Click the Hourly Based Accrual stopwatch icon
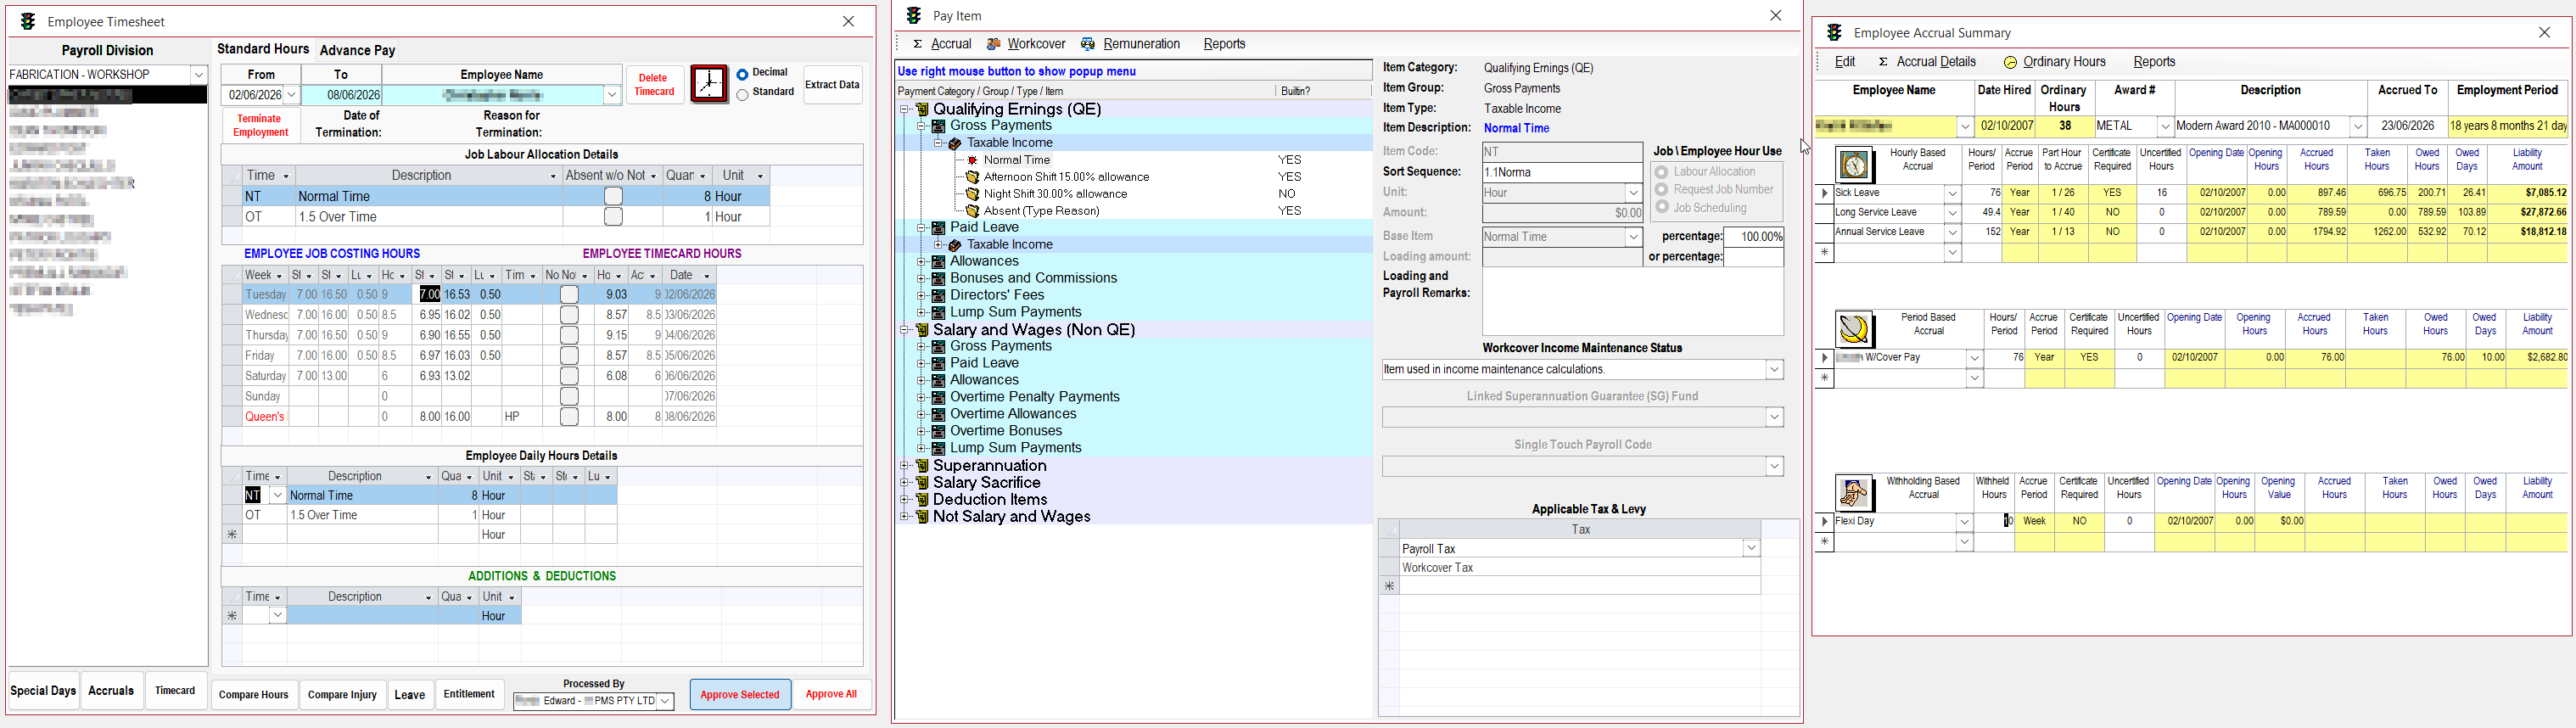Screen dimensions: 2576x728 click(1854, 163)
